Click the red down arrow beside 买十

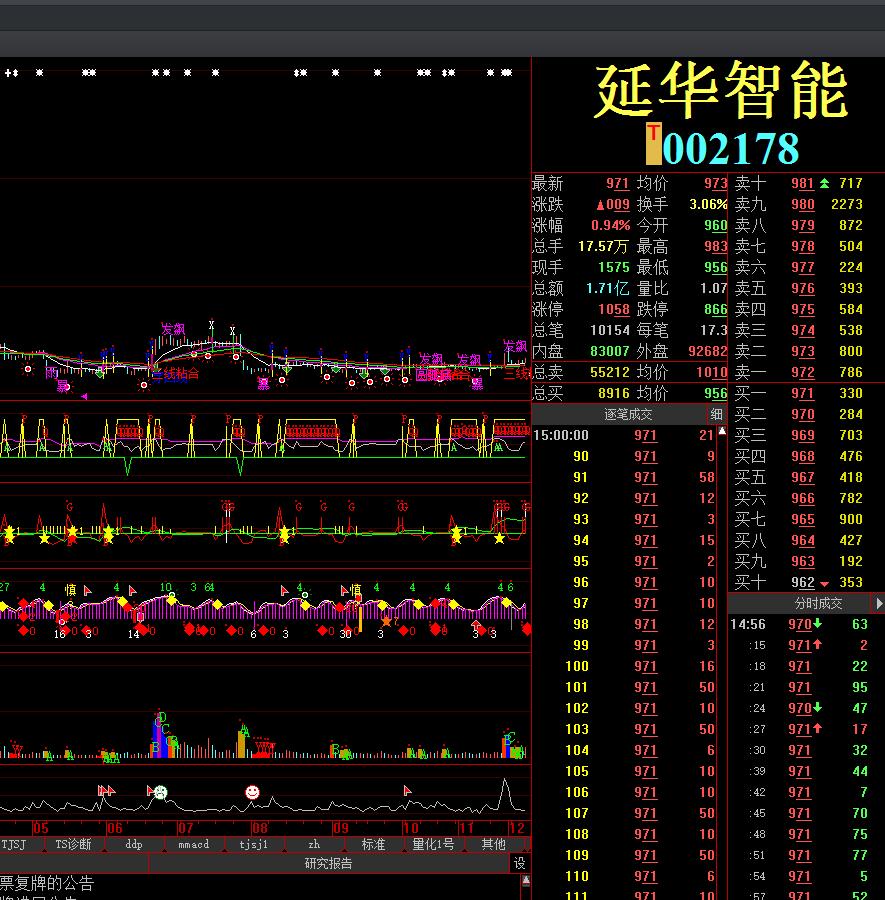tap(824, 583)
